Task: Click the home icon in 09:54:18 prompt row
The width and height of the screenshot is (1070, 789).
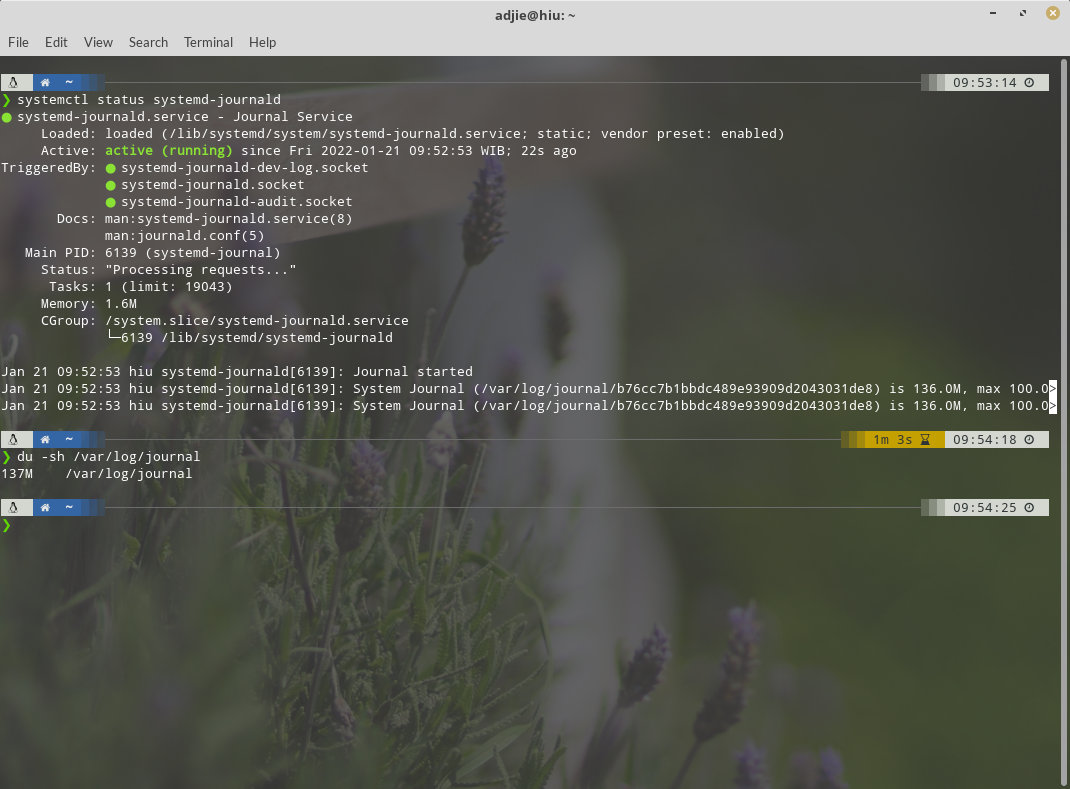Action: [x=45, y=440]
